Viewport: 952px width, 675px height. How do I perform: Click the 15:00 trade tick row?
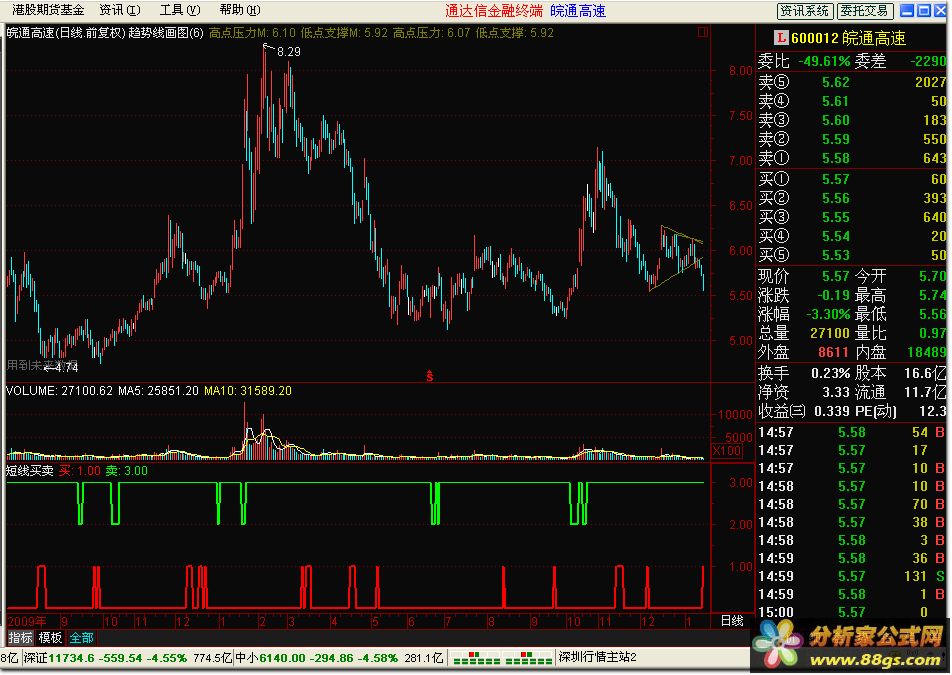[852, 612]
